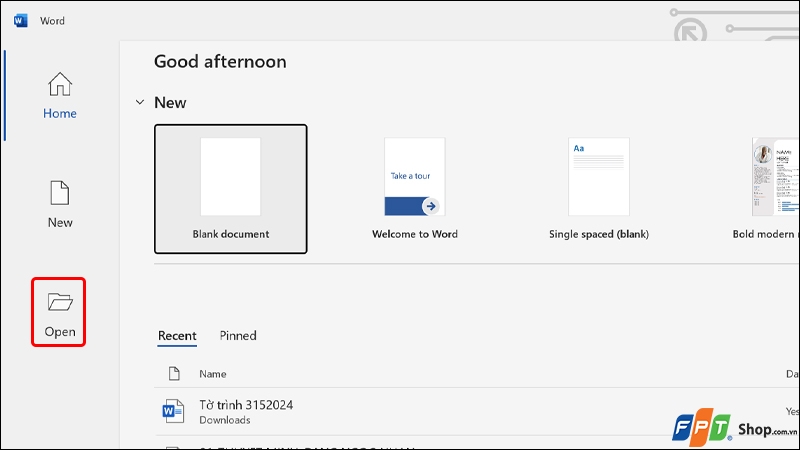Viewport: 800px width, 450px height.
Task: Click the New blank page sidebar icon
Action: point(60,193)
